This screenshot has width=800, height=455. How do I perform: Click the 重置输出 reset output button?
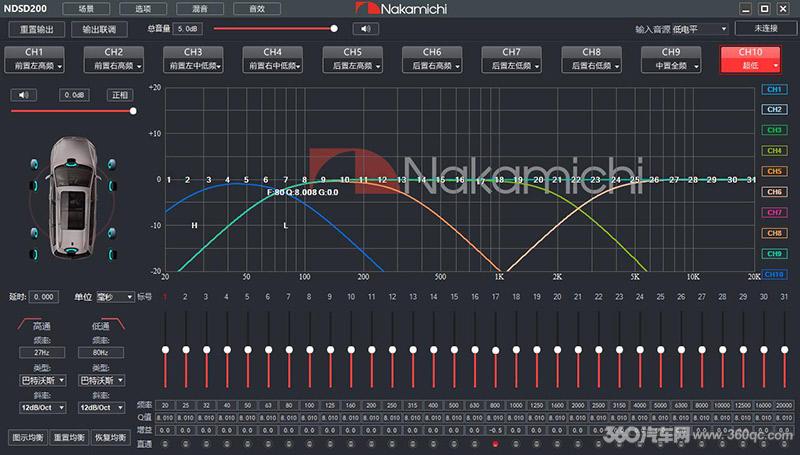tap(37, 29)
